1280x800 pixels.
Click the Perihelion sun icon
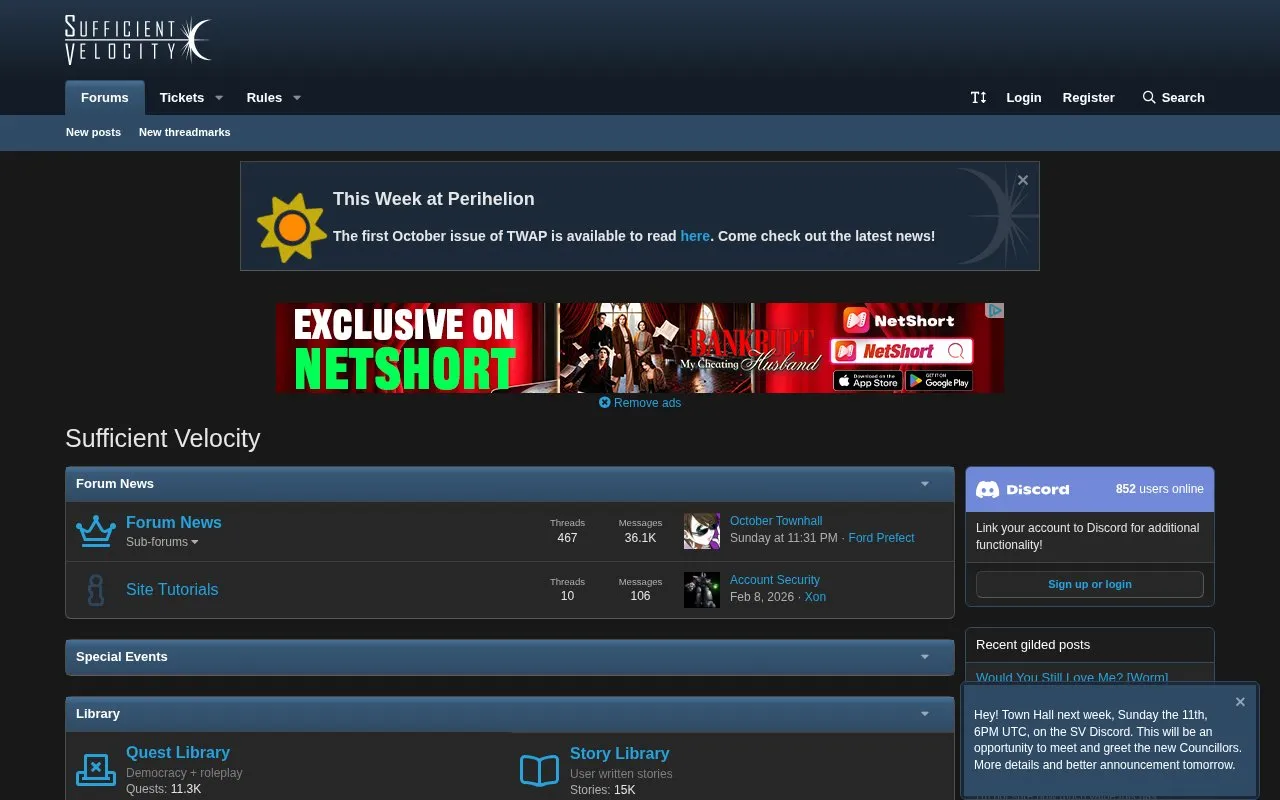tap(291, 228)
